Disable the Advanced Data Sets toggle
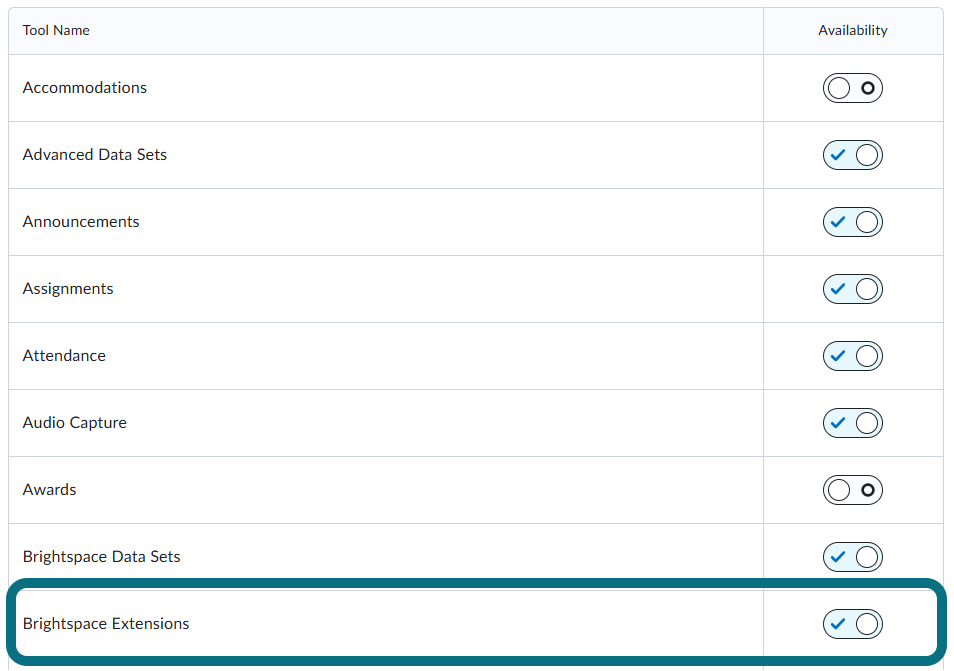 click(x=852, y=155)
